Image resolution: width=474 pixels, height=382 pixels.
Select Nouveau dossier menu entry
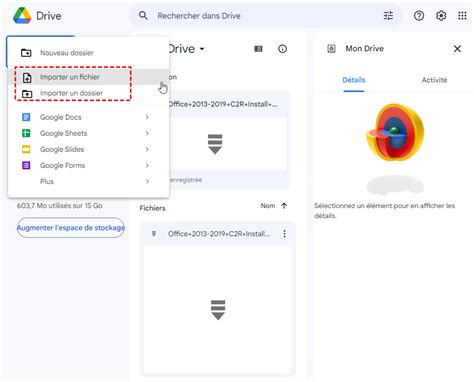coord(89,53)
